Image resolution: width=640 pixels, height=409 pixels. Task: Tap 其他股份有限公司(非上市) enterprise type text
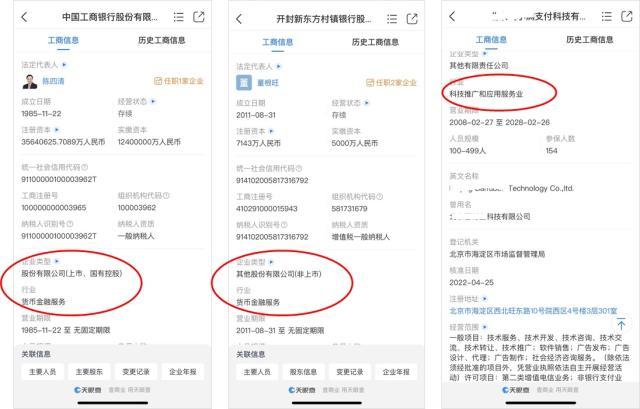(x=279, y=274)
